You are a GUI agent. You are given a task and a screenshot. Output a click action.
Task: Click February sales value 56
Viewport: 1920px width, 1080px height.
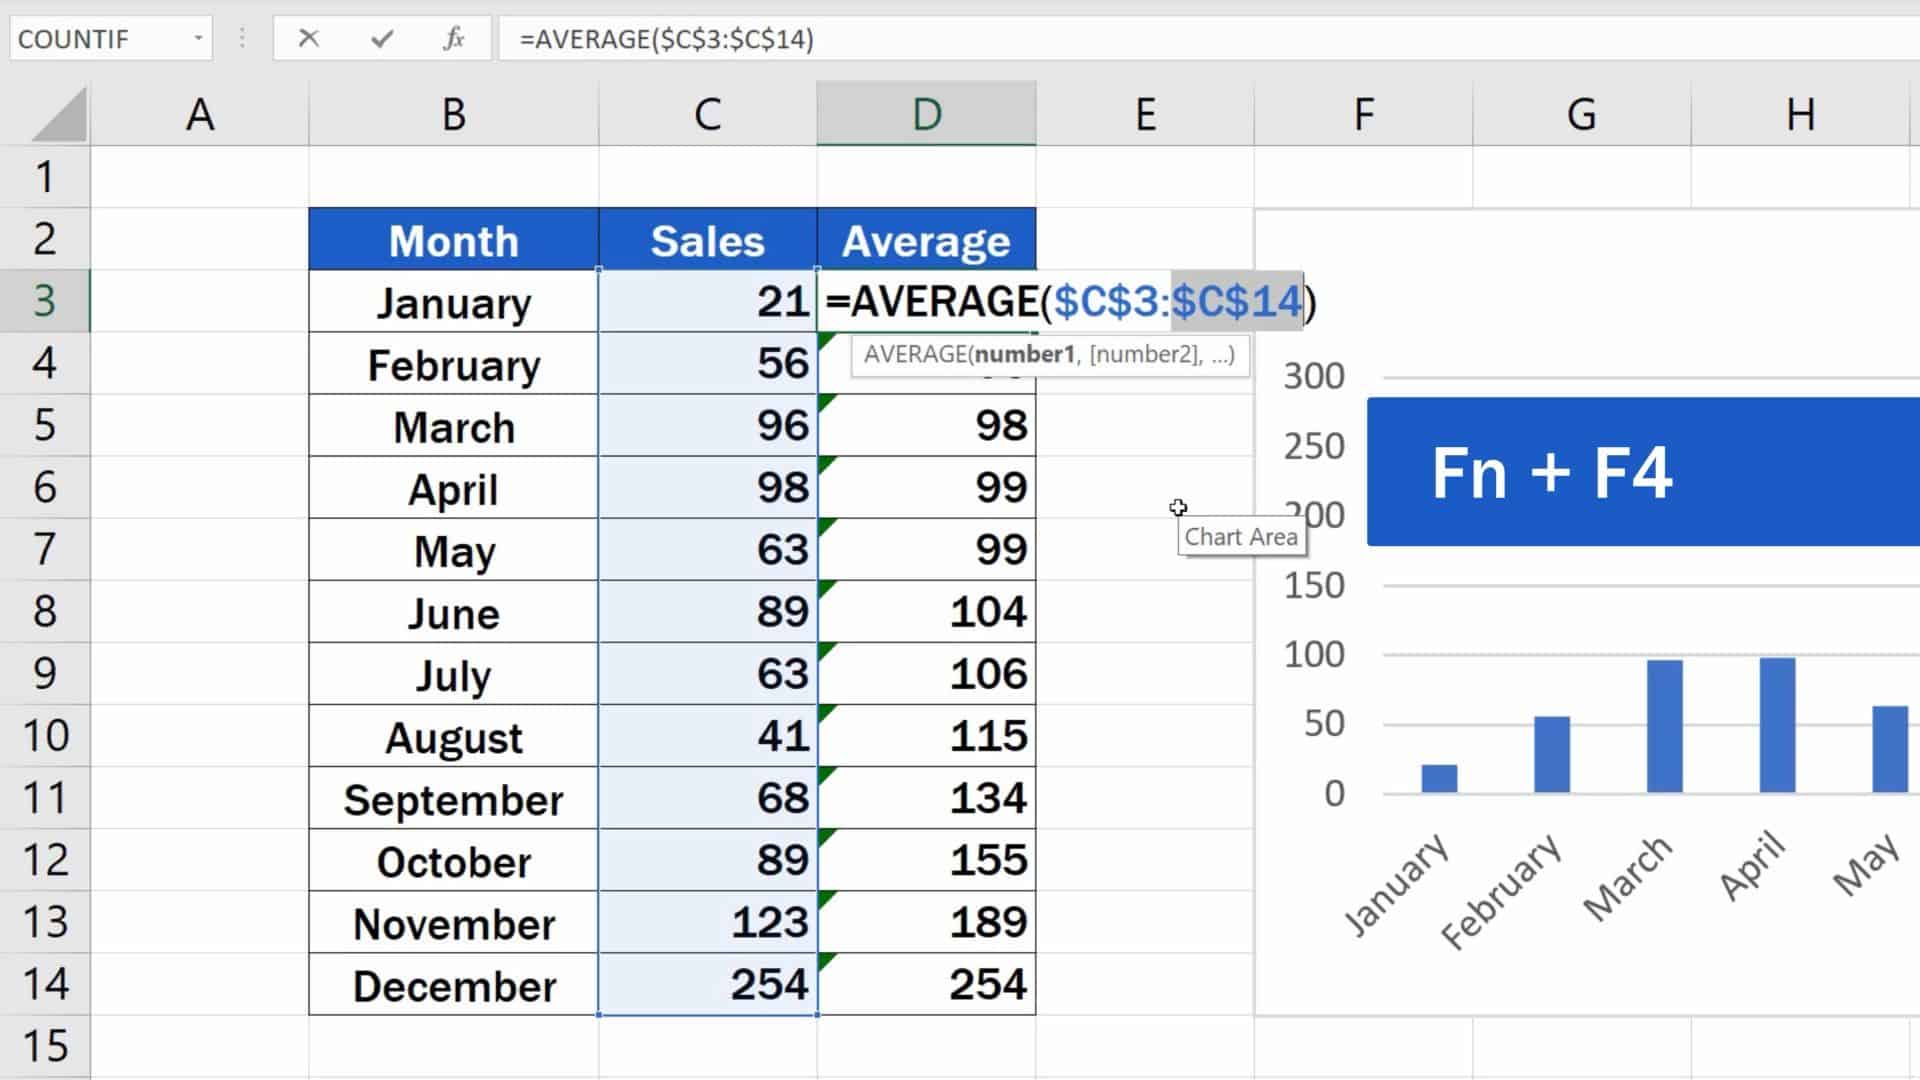708,364
